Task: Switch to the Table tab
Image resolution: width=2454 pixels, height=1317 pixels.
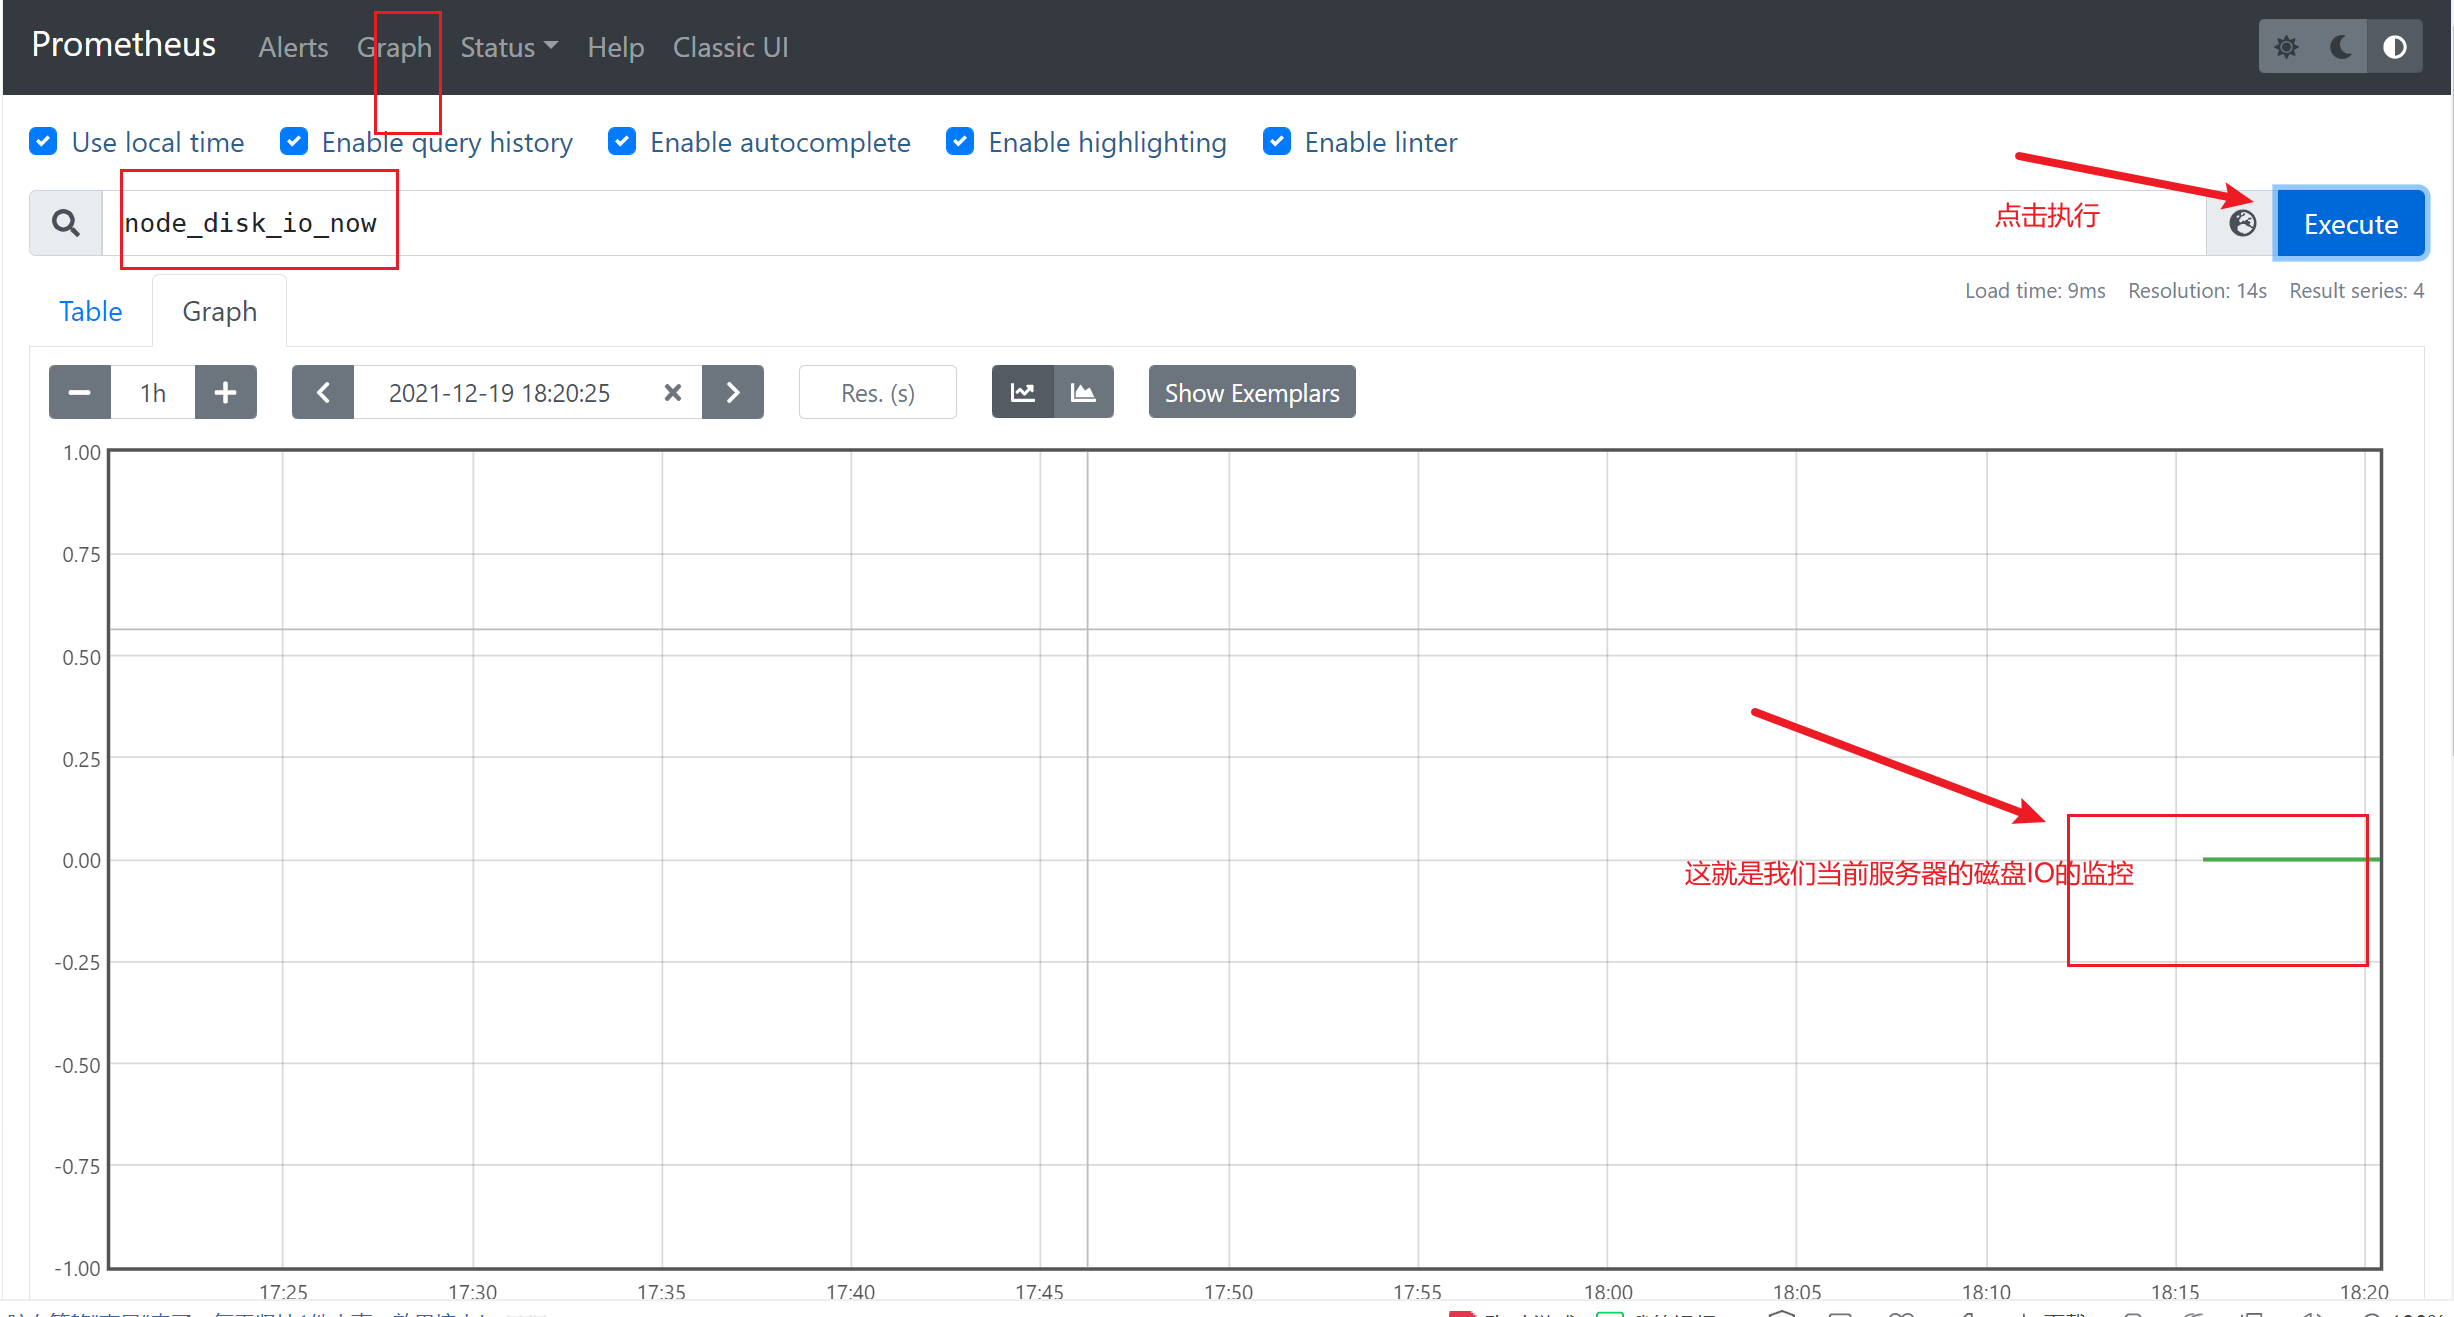Action: click(x=91, y=311)
